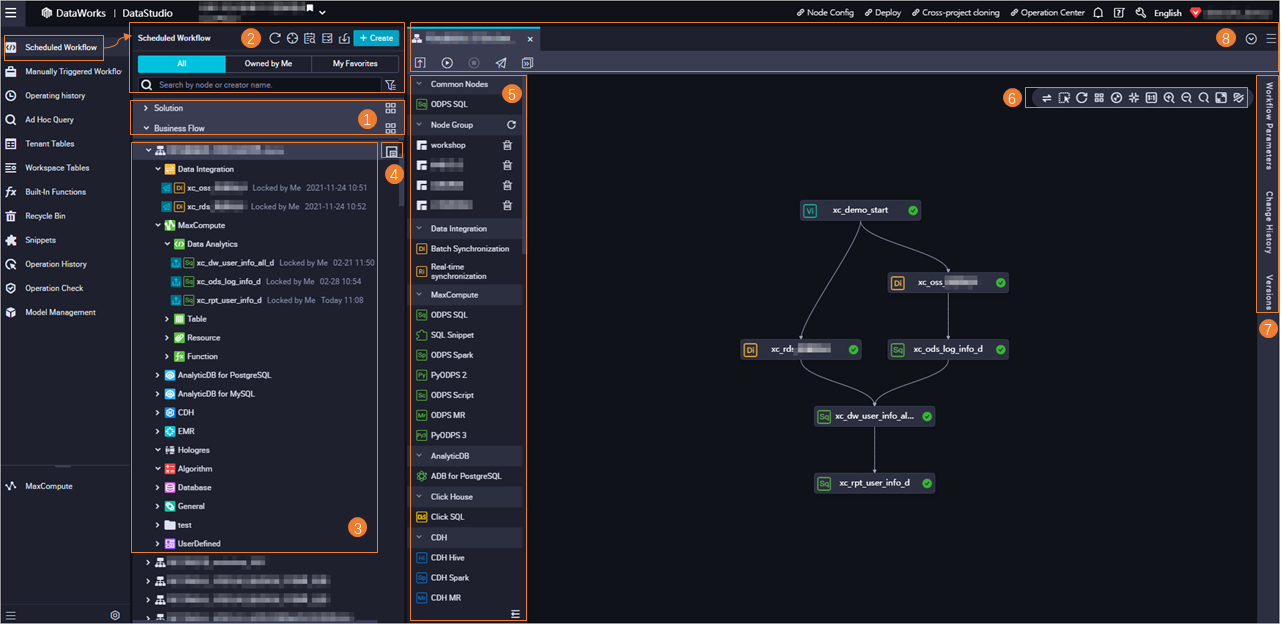Click the deploy paper-plane icon
The height and width of the screenshot is (624, 1282).
[501, 63]
